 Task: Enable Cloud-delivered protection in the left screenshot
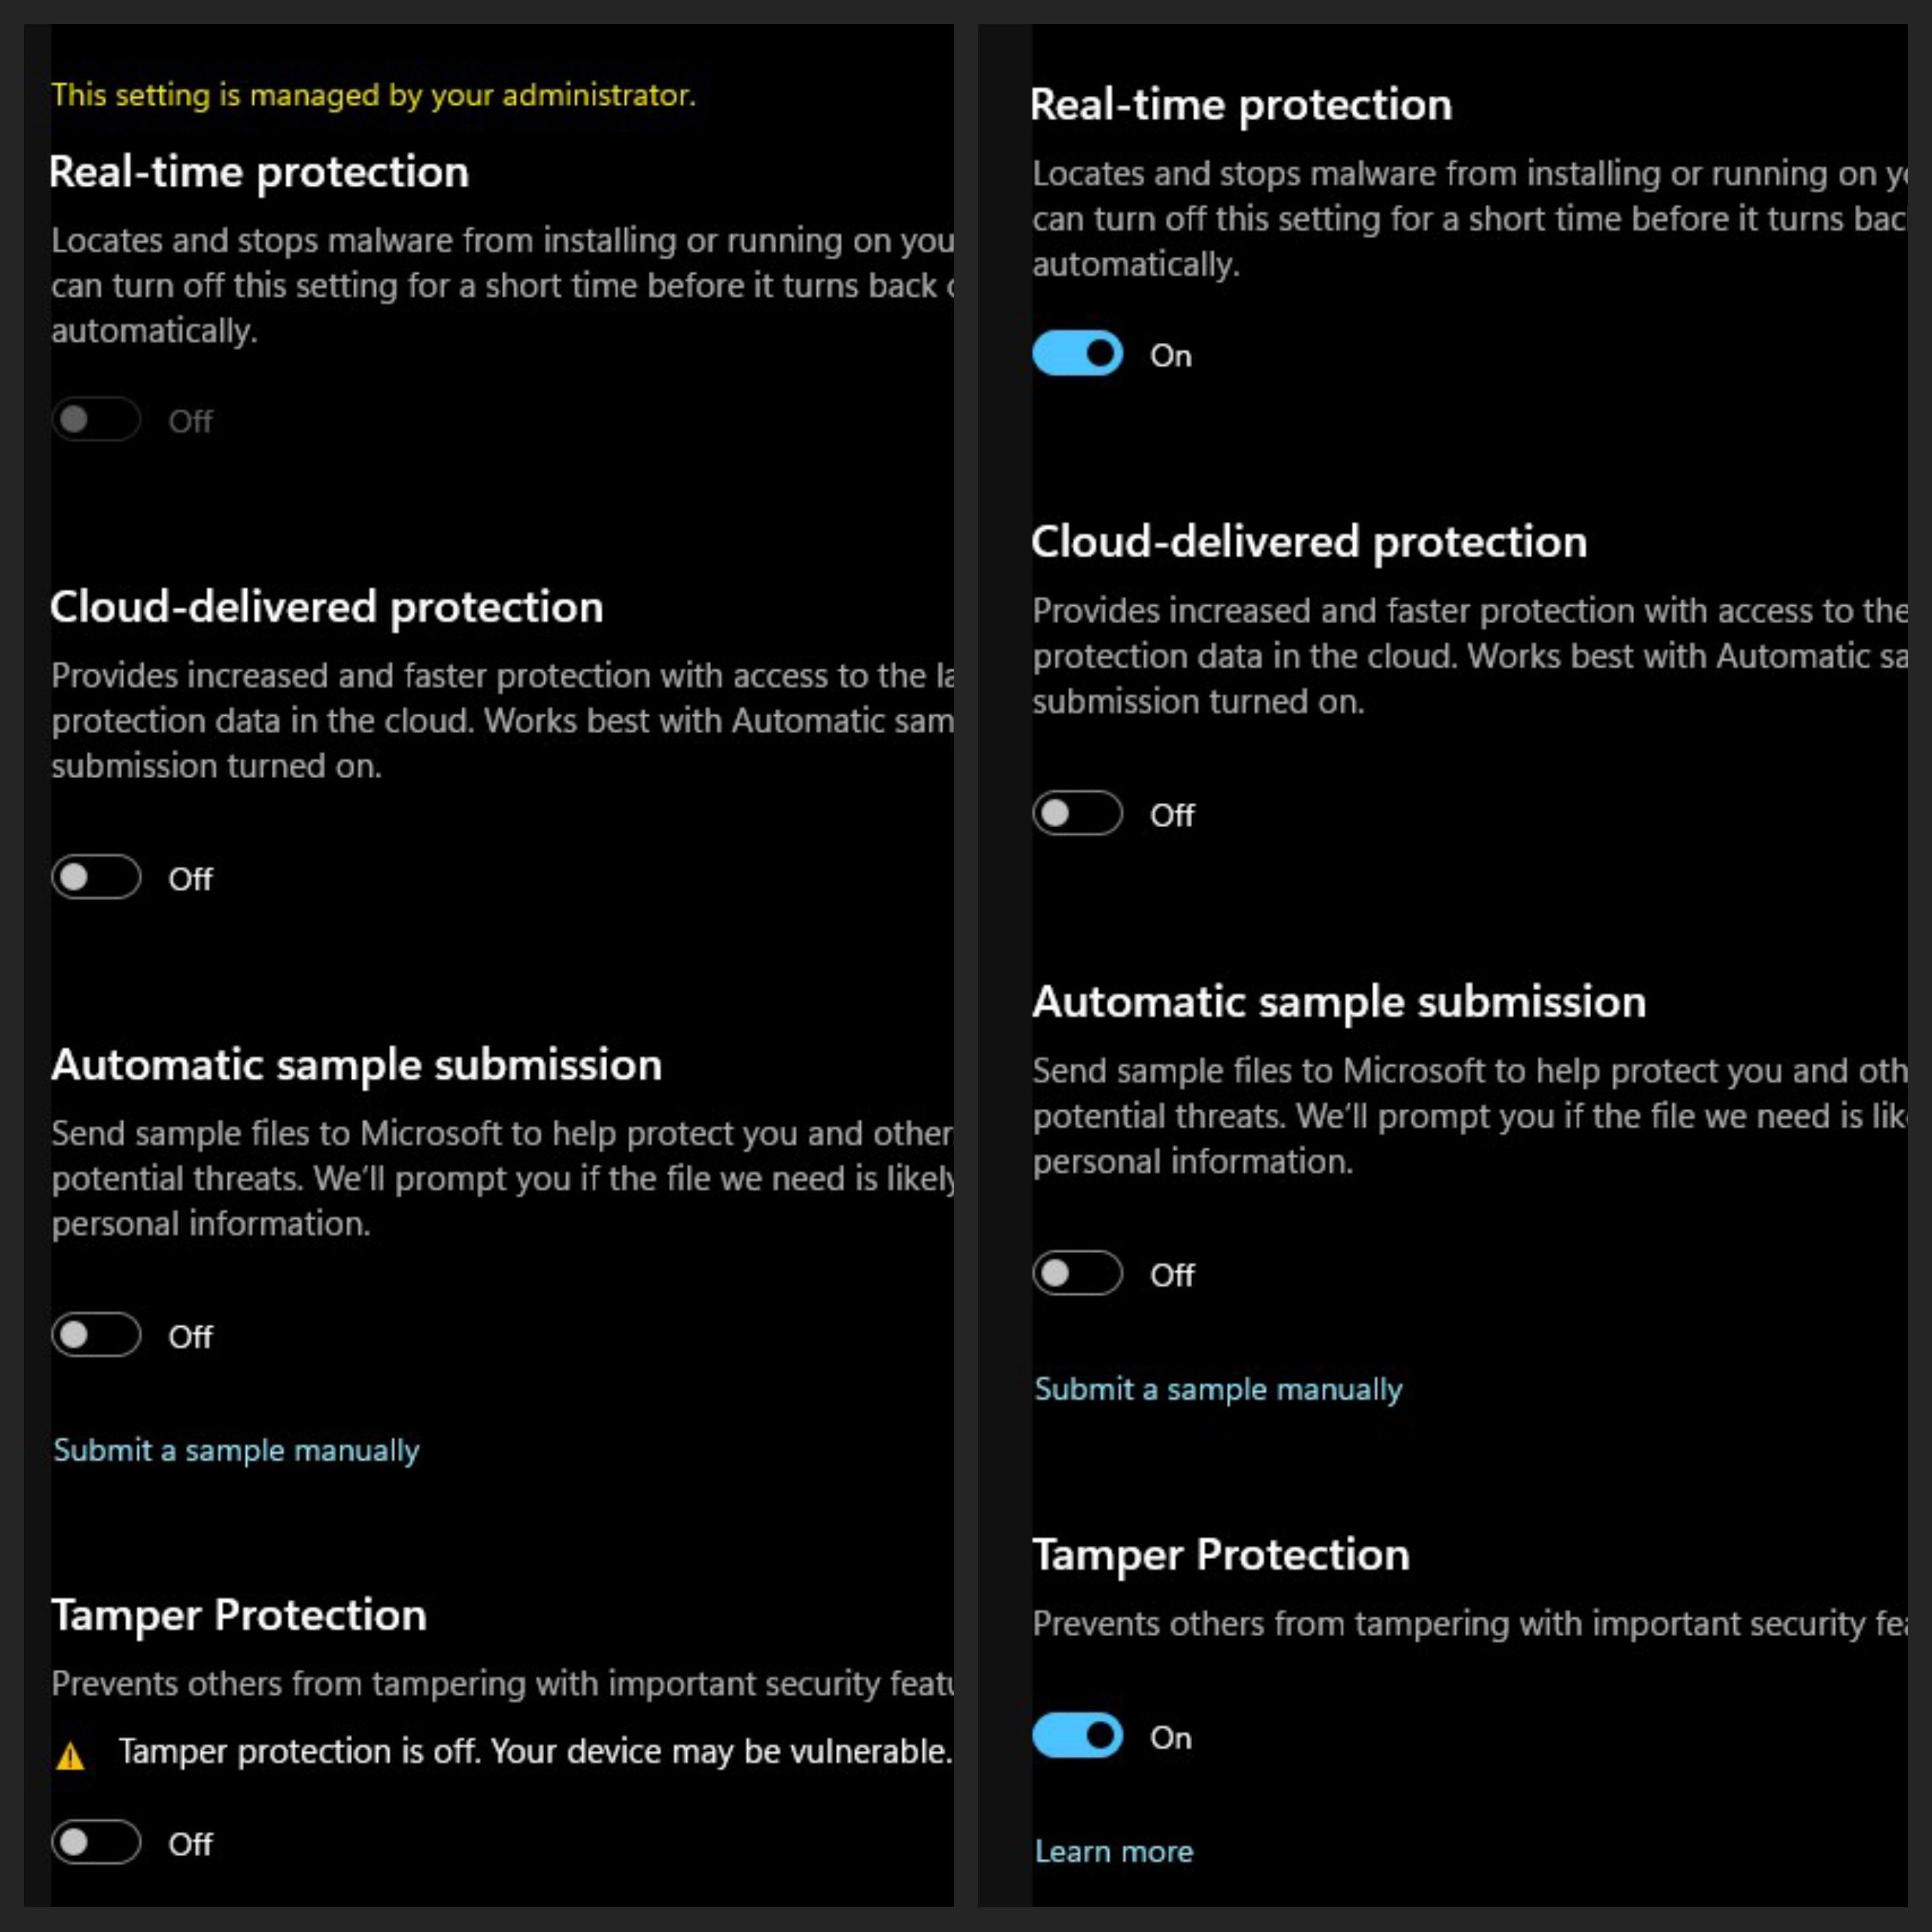[96, 877]
